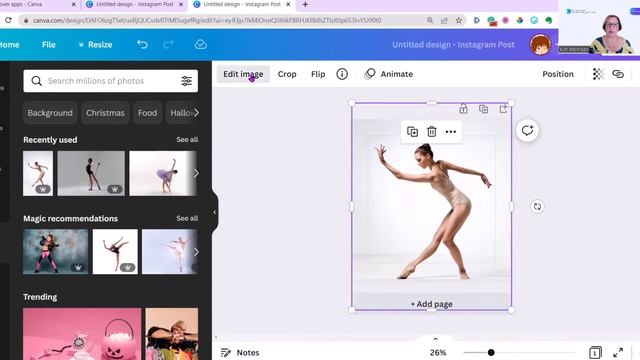The image size is (640, 360).
Task: Close the third Untitled design tab
Action: pyautogui.click(x=288, y=4)
